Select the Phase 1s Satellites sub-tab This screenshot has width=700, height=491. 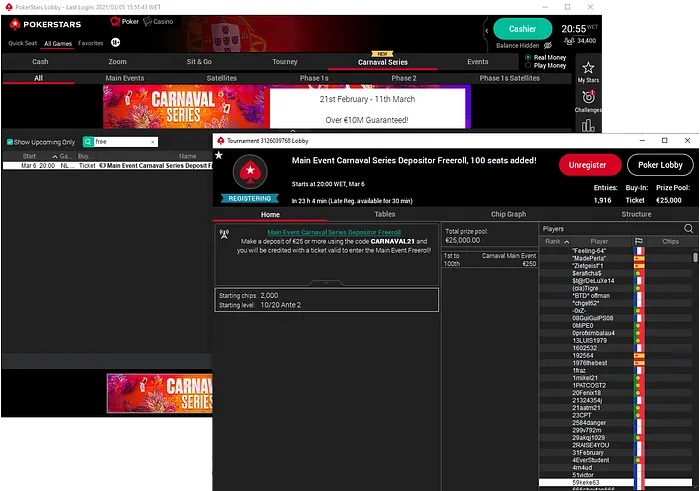click(x=509, y=78)
